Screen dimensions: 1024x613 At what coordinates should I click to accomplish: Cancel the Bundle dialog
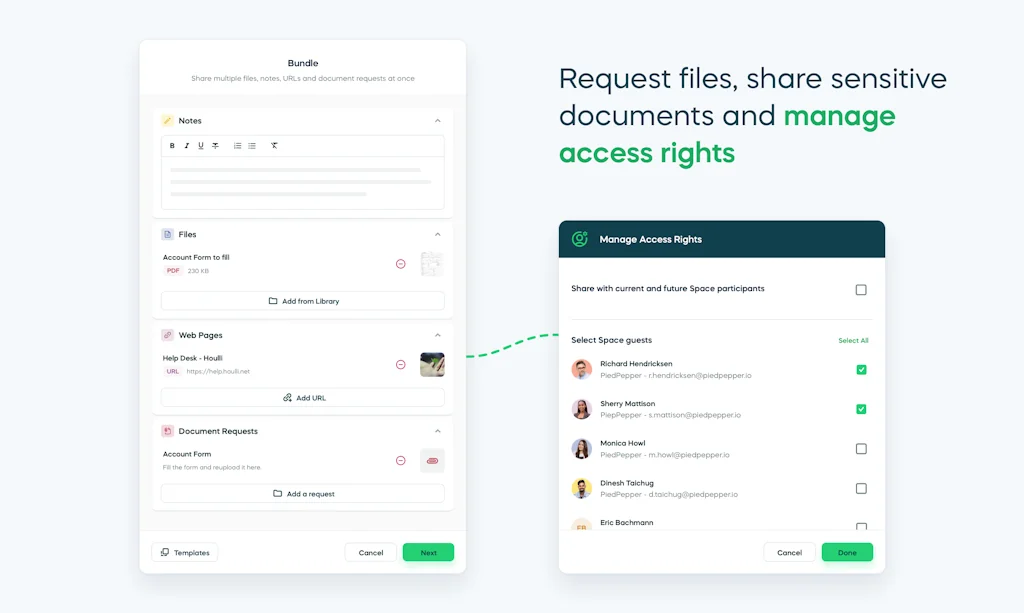click(x=370, y=552)
